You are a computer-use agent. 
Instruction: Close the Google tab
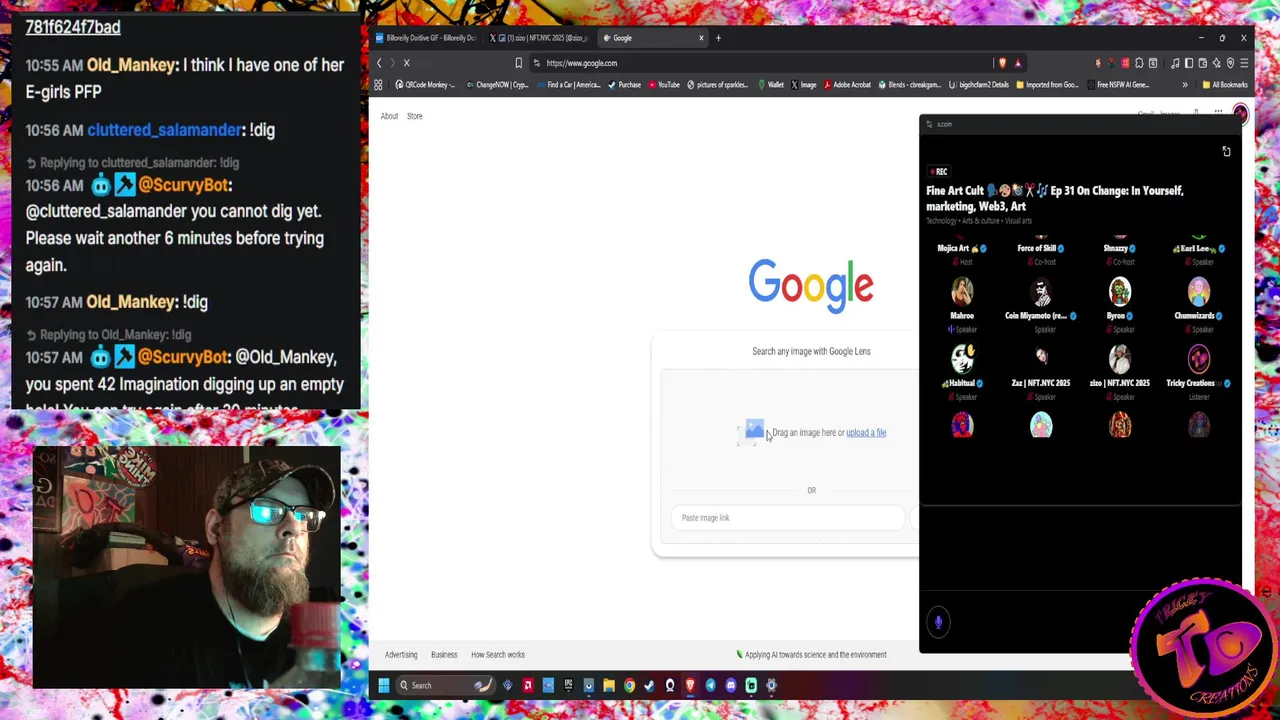point(701,38)
